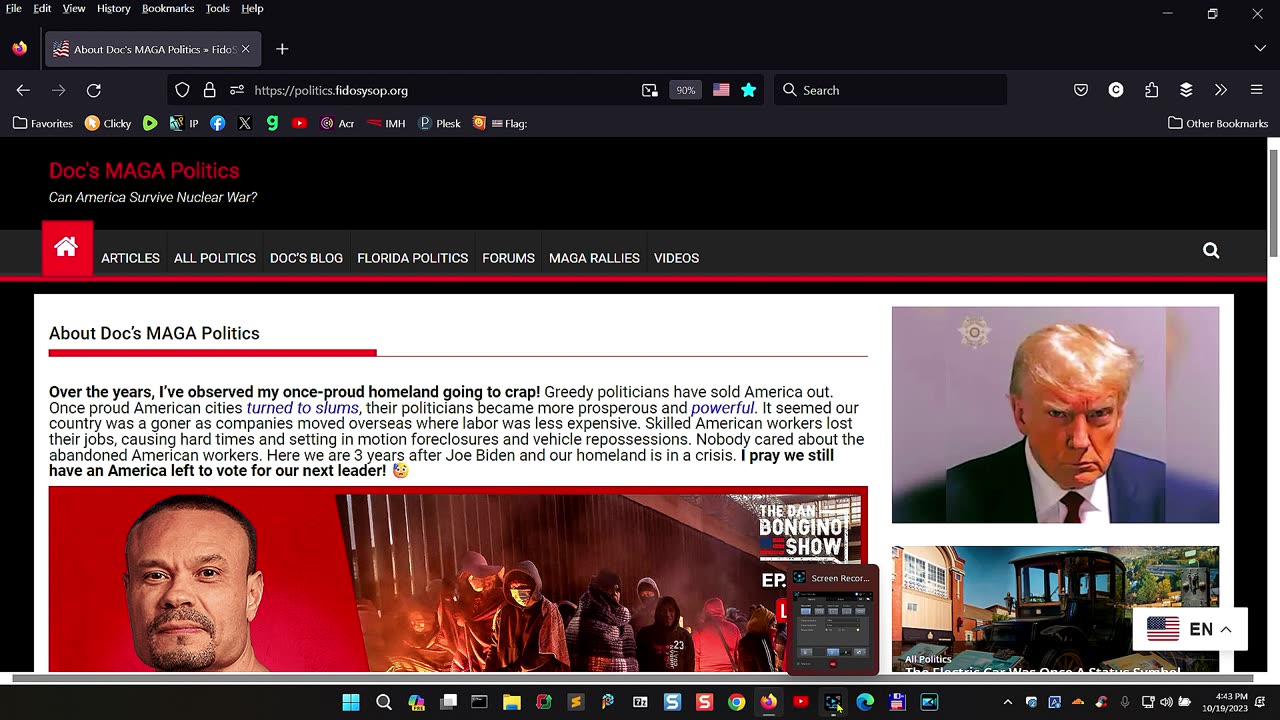Open the ALL POLITICS nav item
The height and width of the screenshot is (720, 1280).
pyautogui.click(x=215, y=258)
